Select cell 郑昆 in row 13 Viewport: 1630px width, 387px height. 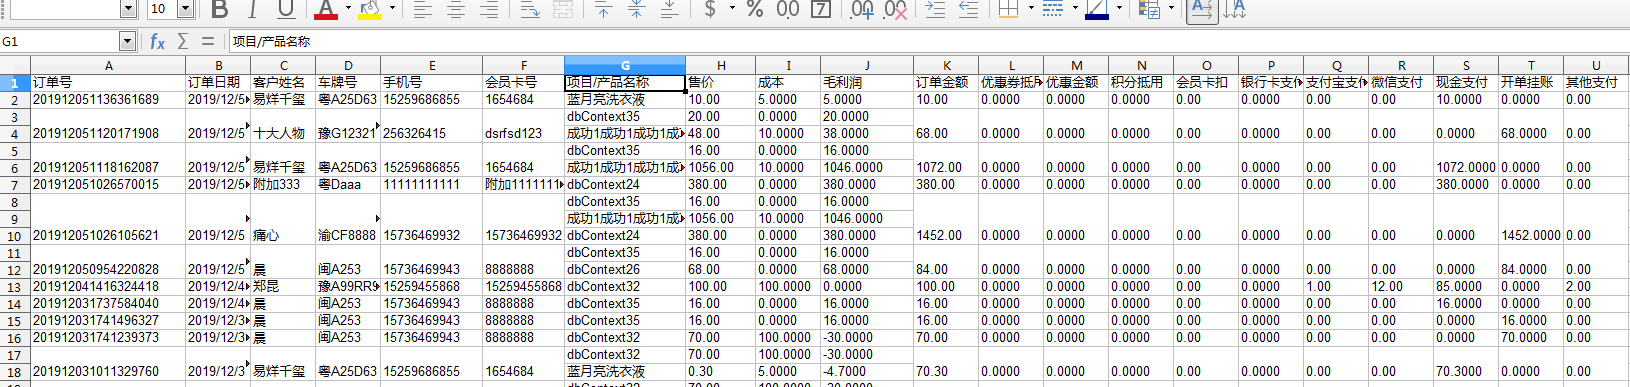(283, 287)
